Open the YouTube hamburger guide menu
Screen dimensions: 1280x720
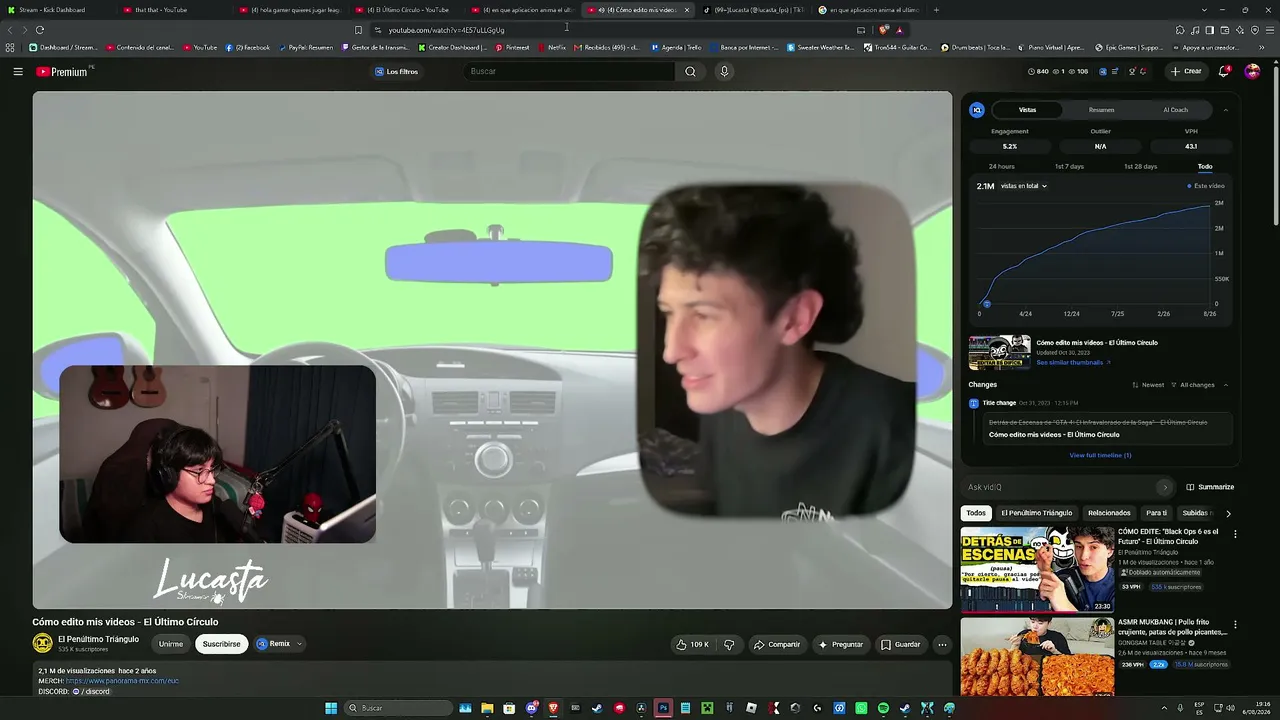pyautogui.click(x=18, y=72)
